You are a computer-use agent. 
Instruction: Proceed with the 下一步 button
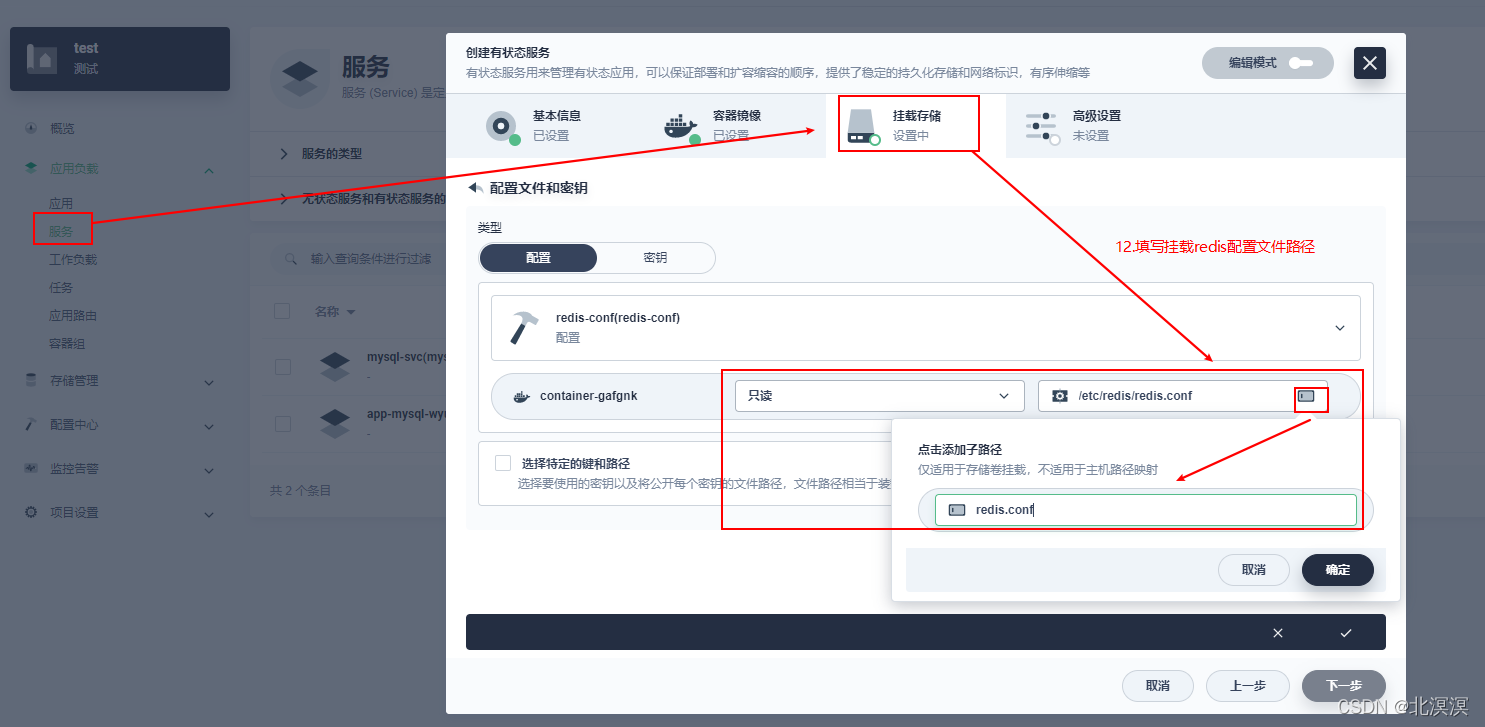[x=1344, y=686]
